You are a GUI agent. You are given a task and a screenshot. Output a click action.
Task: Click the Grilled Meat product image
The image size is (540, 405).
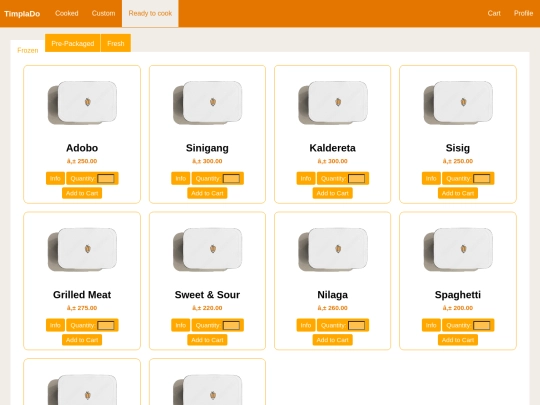(82, 249)
